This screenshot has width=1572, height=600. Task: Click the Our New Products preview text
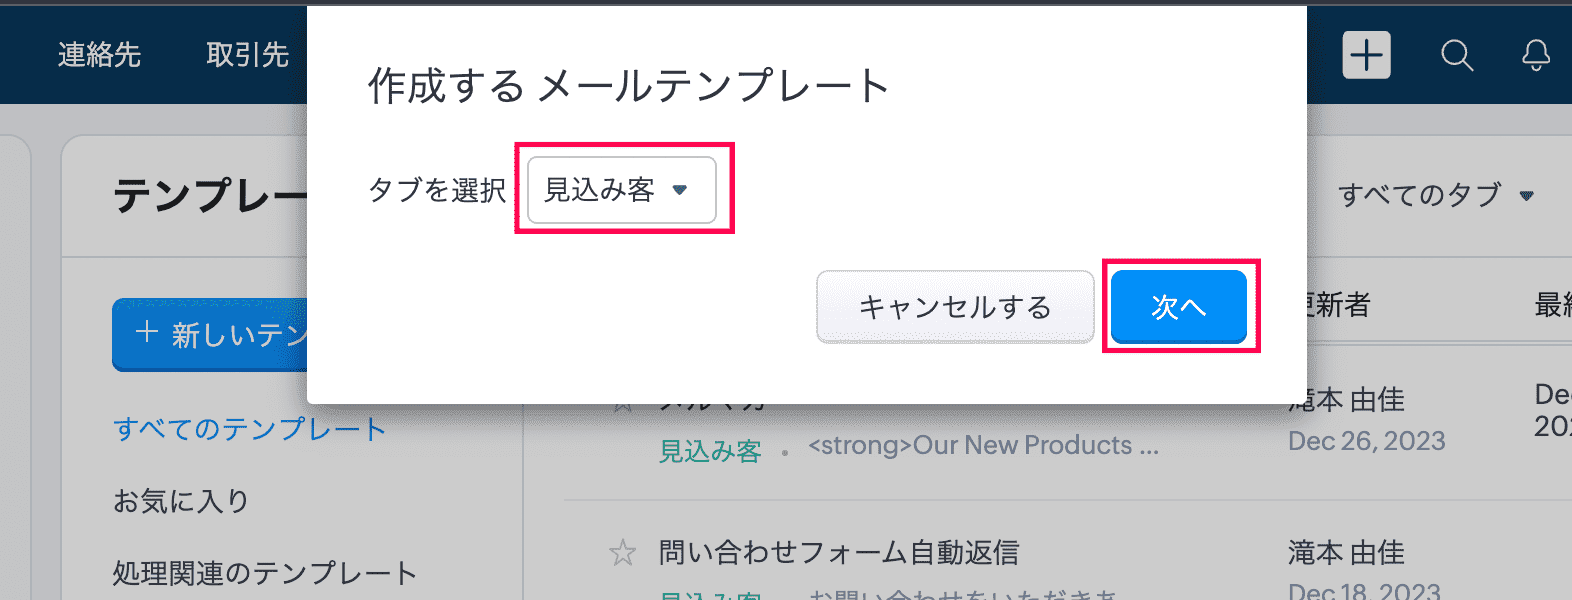click(x=983, y=446)
